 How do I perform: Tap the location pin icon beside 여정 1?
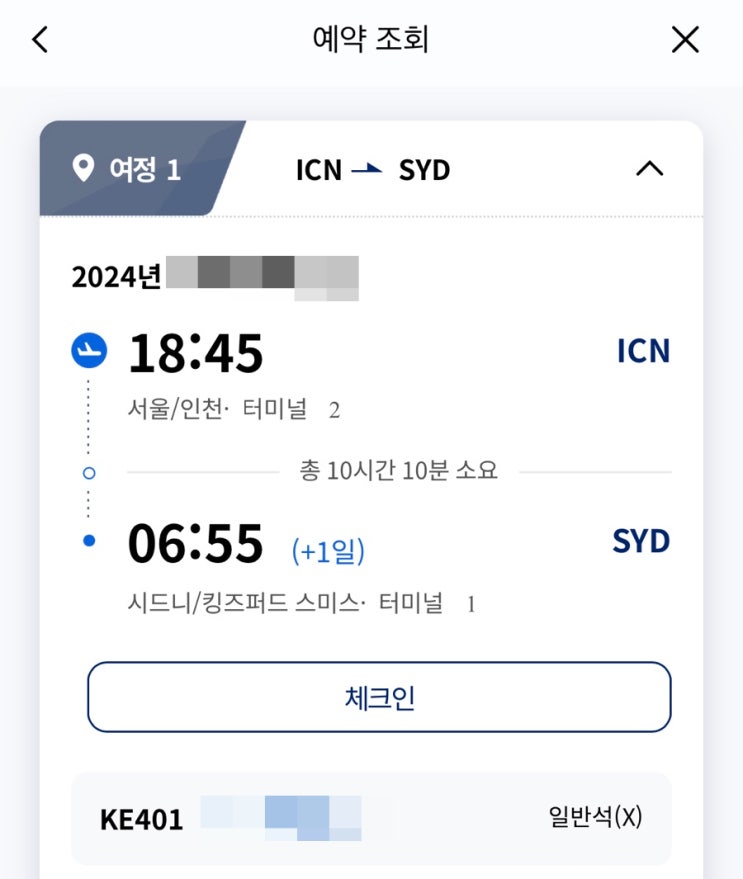84,168
